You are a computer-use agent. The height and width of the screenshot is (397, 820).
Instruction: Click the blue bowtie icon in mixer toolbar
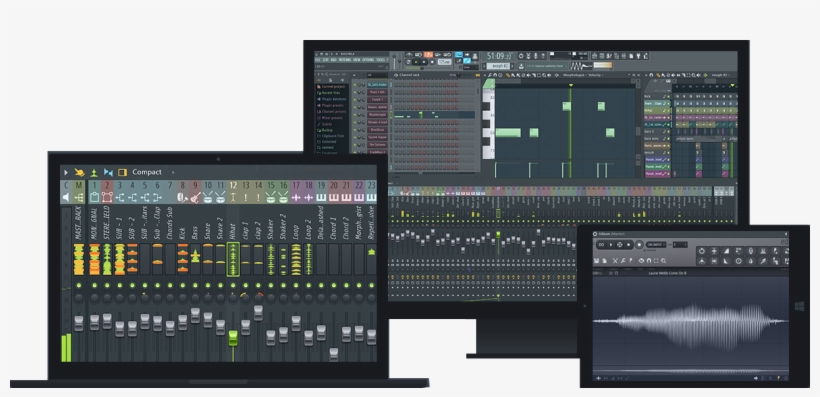coord(108,172)
